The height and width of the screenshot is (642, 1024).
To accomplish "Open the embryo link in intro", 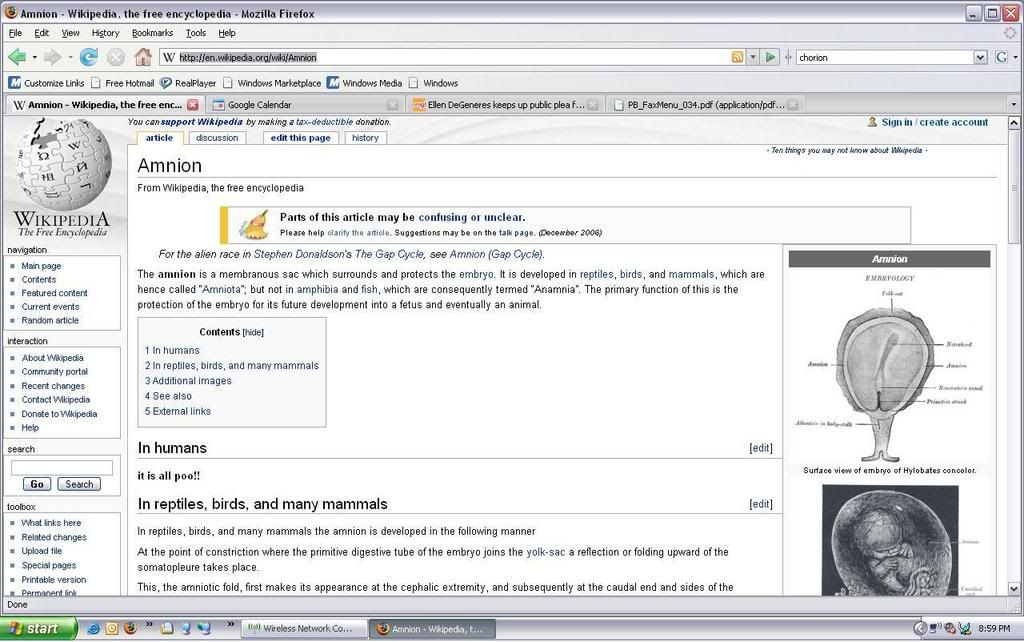I will tap(476, 274).
